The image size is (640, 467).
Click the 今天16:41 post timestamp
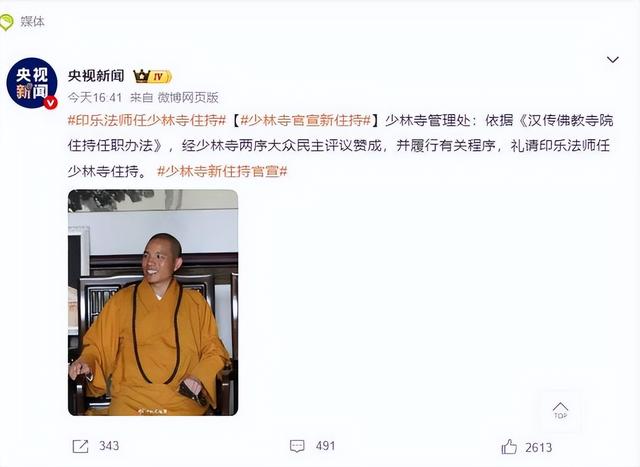[x=95, y=98]
